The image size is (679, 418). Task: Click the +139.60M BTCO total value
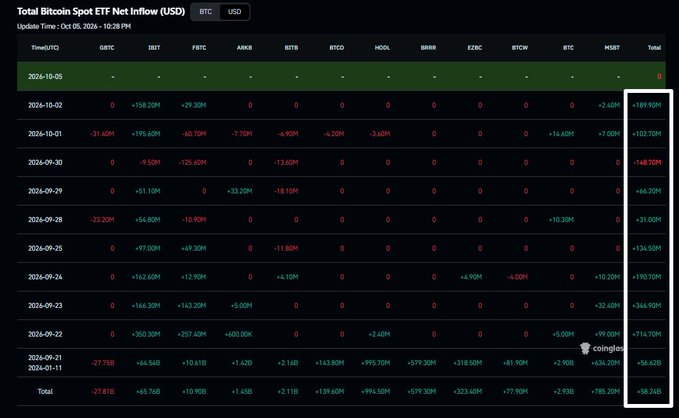(x=330, y=391)
